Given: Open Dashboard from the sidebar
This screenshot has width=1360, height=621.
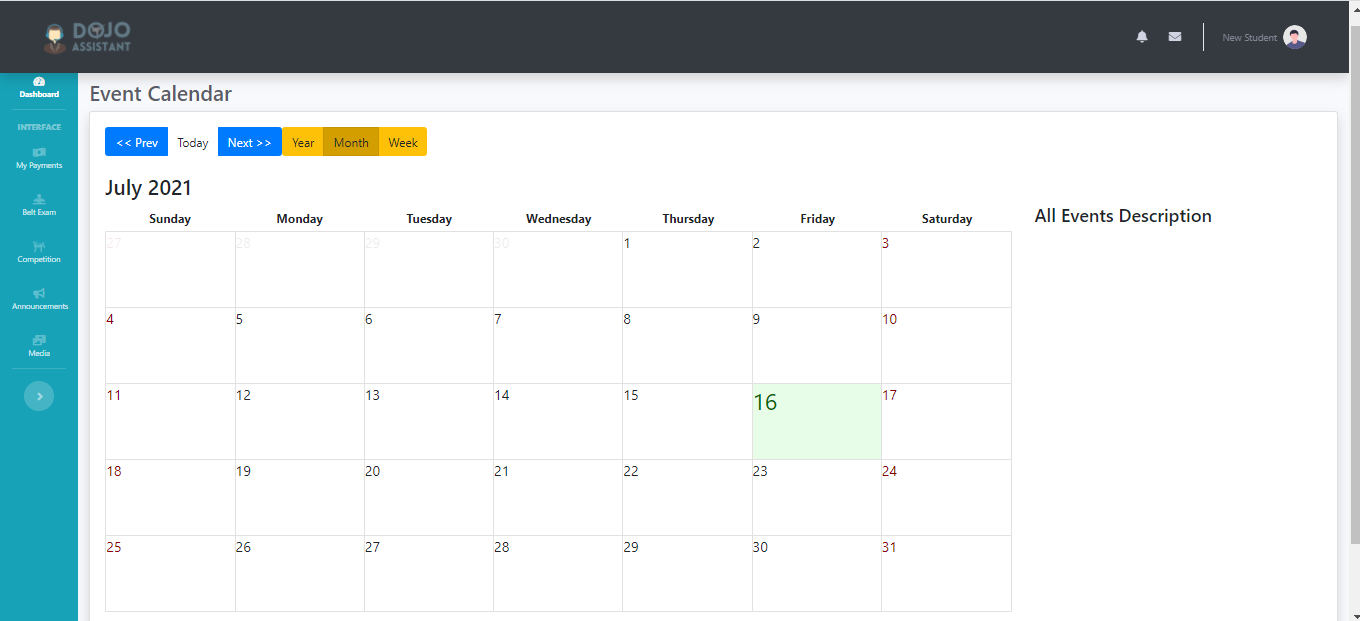Looking at the screenshot, I should (x=39, y=88).
